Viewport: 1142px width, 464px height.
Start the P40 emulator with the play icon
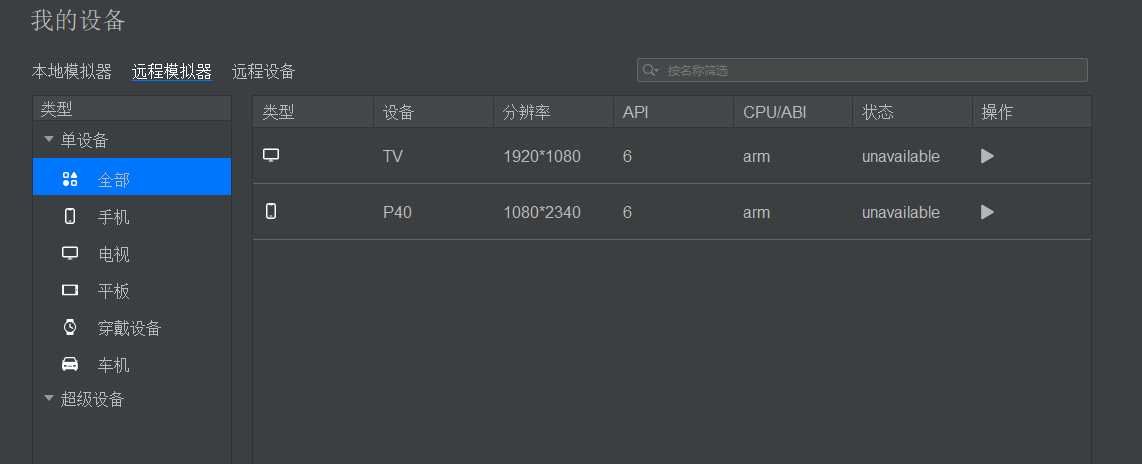(987, 212)
